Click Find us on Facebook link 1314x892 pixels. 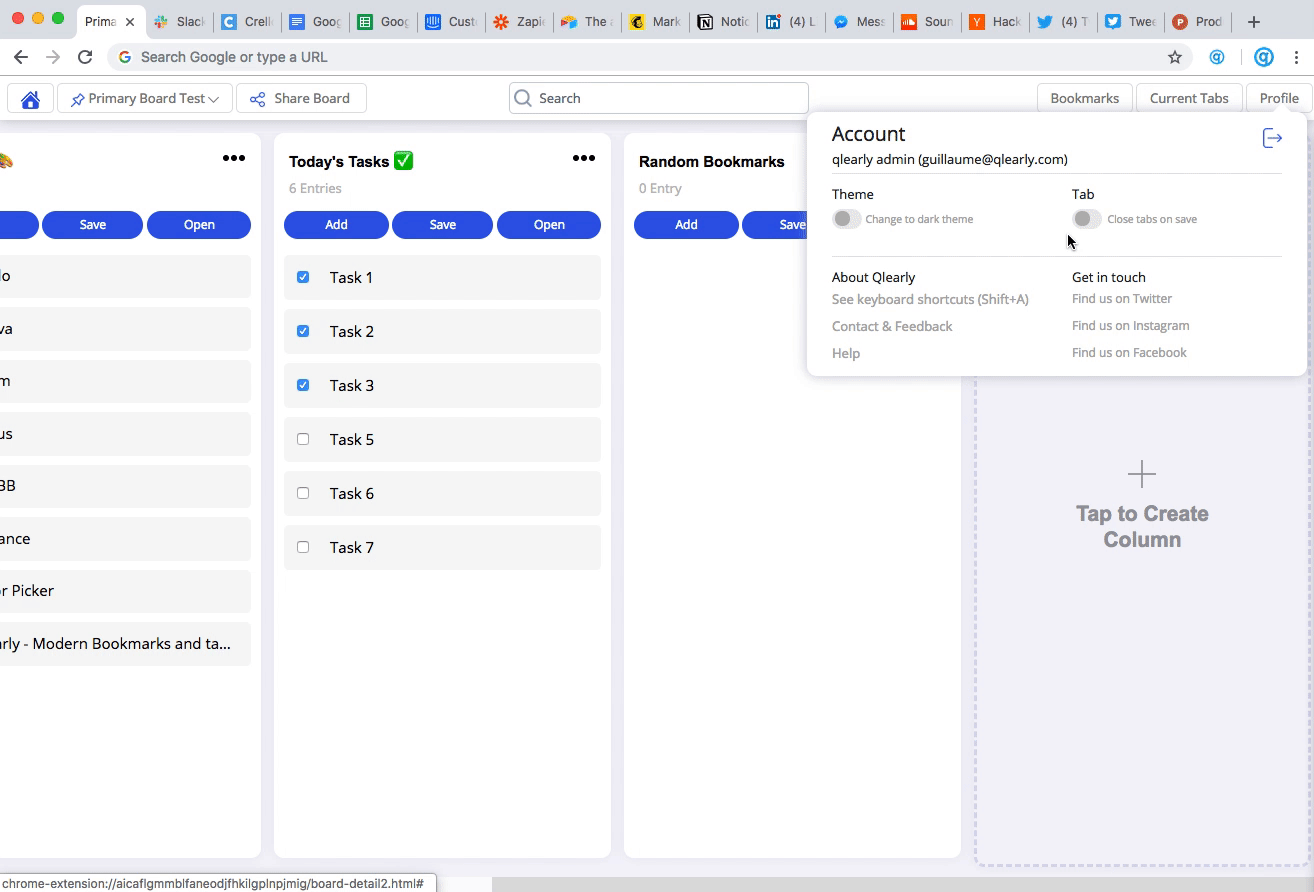click(1129, 353)
